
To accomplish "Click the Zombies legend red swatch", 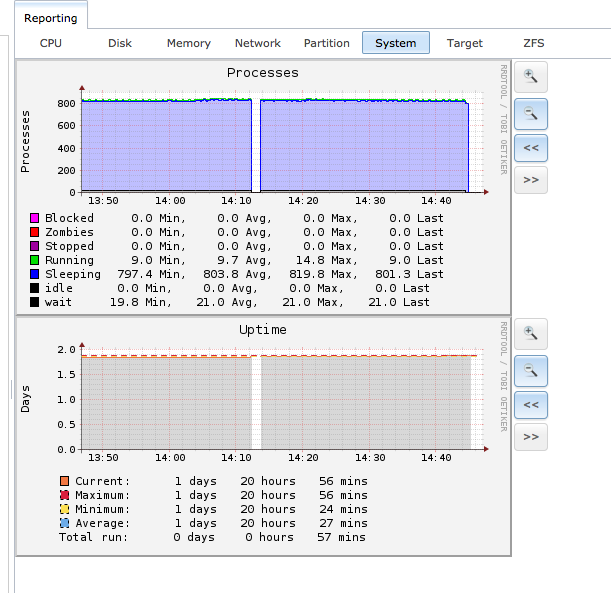I will pos(34,232).
